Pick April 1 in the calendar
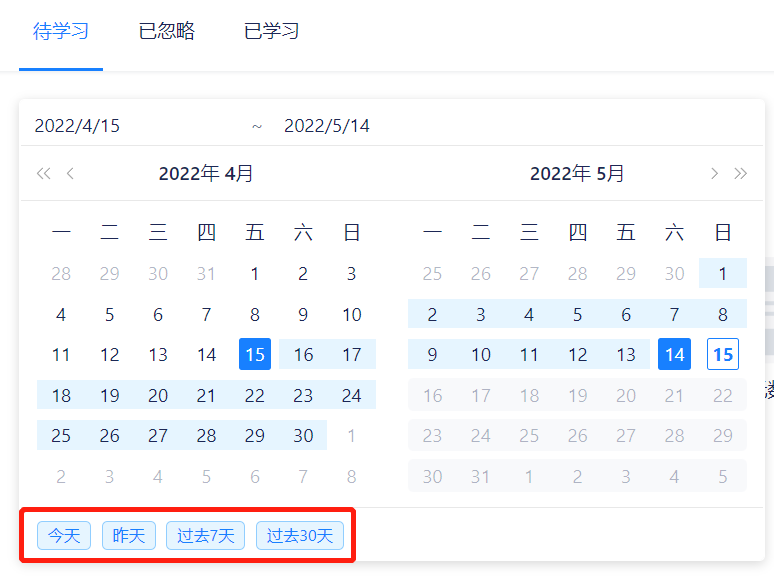 [255, 273]
